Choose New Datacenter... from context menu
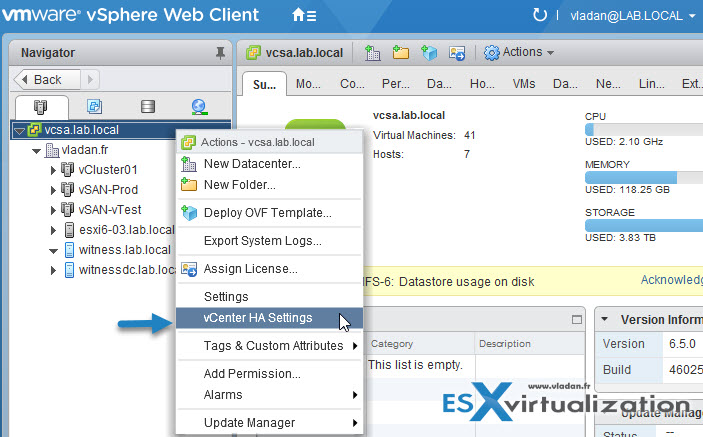 coord(269,164)
